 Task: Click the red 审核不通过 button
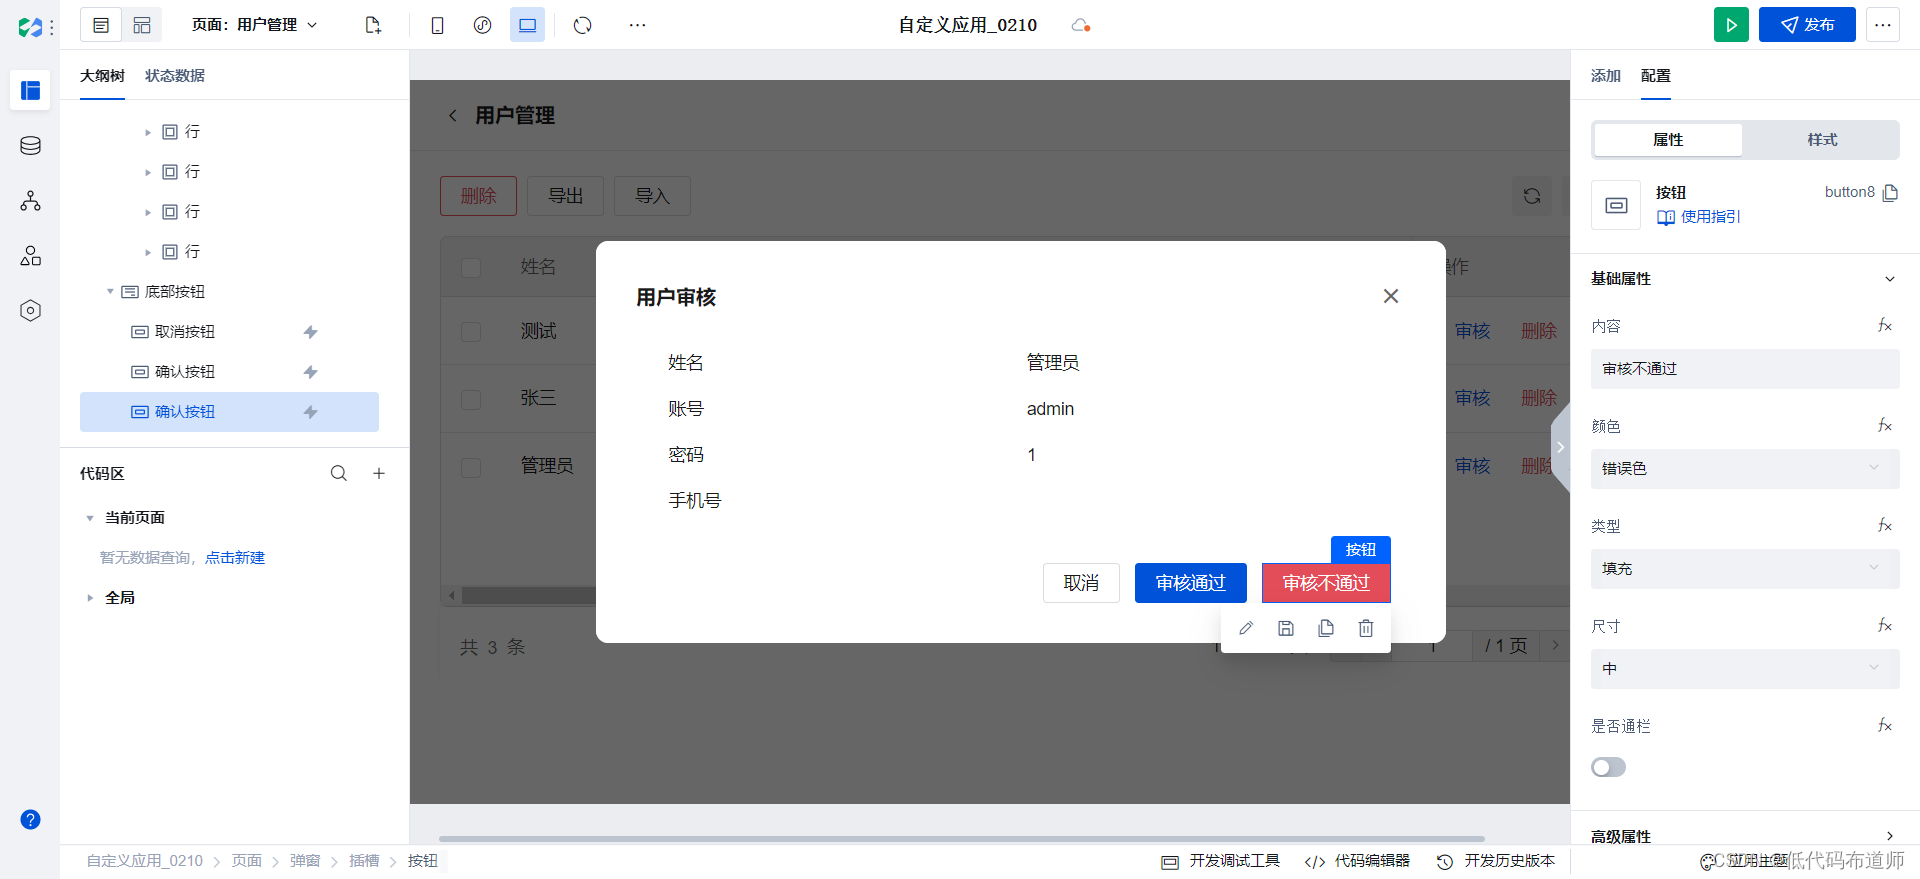(1326, 583)
